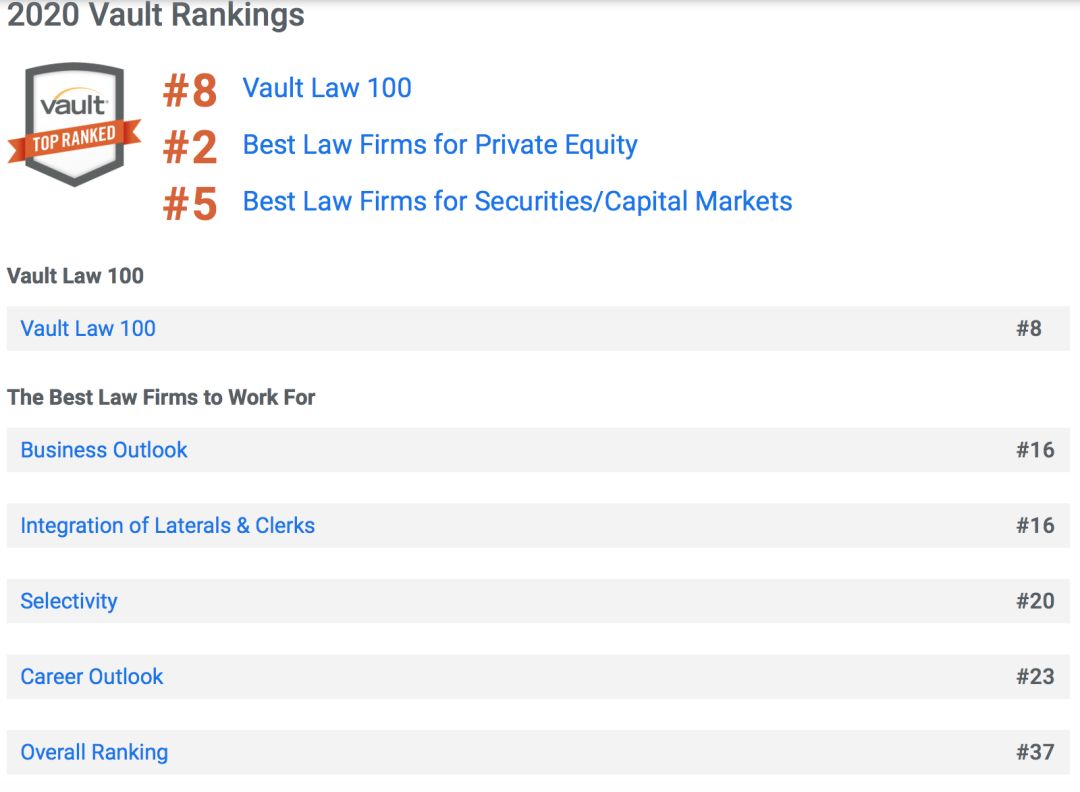Open the Career Outlook ranking link

tap(92, 676)
